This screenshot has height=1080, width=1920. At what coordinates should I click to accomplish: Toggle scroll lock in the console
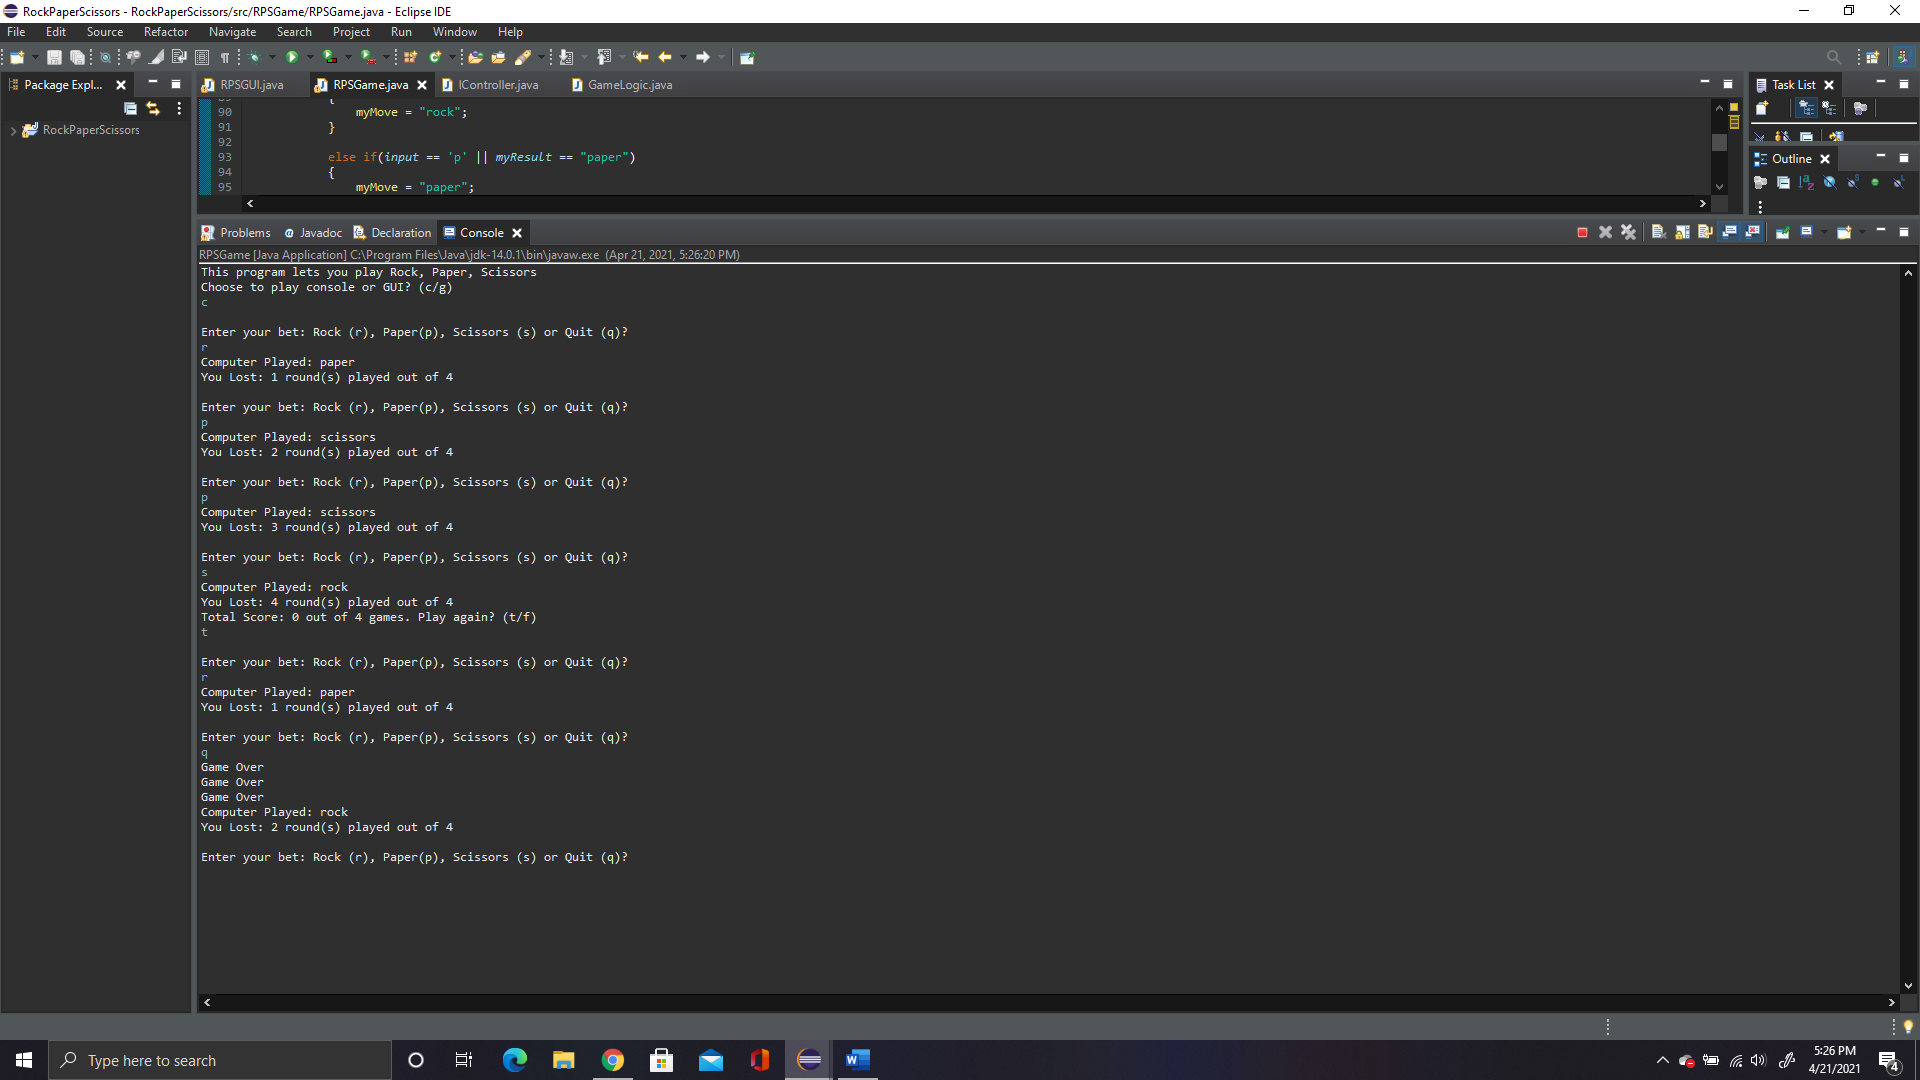1682,232
